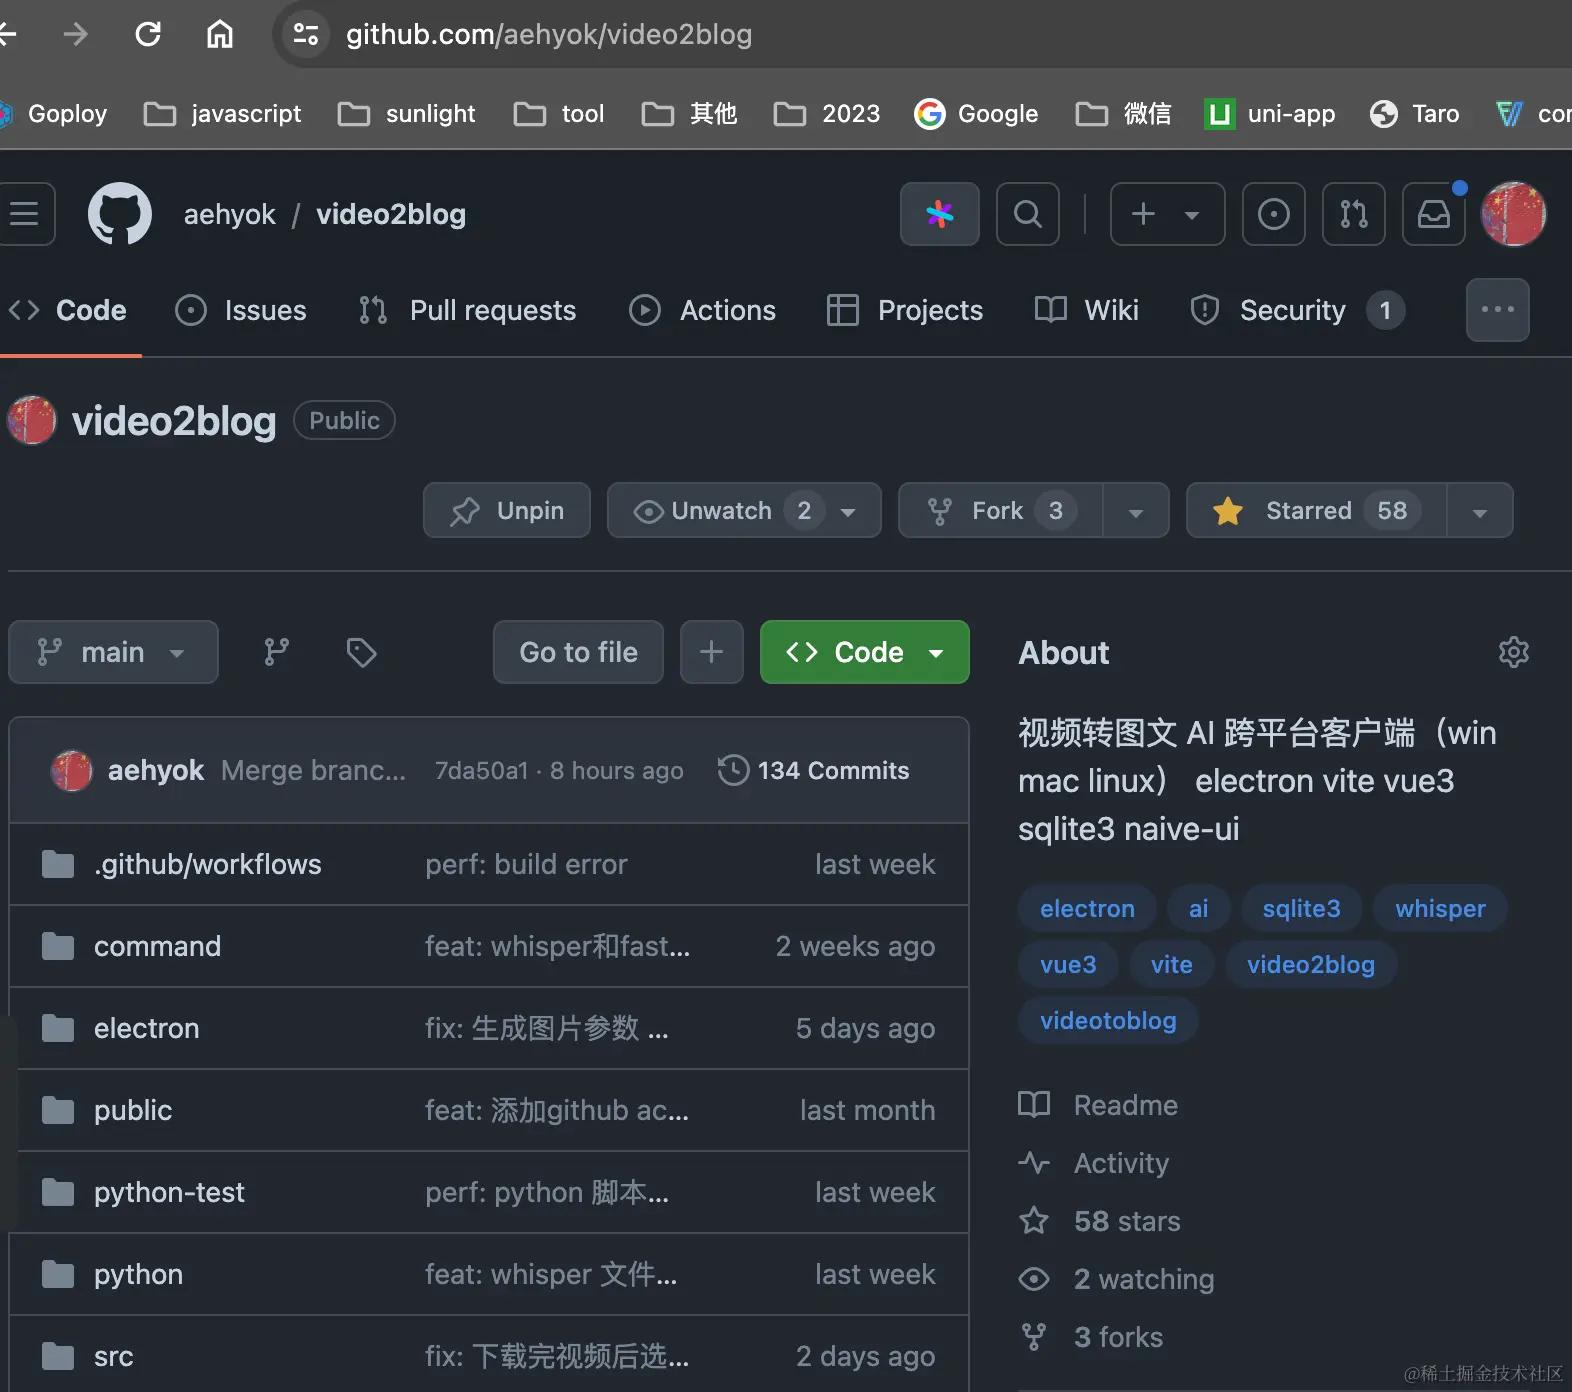Image resolution: width=1572 pixels, height=1392 pixels.
Task: Open the 微信 bookmarks folder
Action: click(x=1123, y=114)
